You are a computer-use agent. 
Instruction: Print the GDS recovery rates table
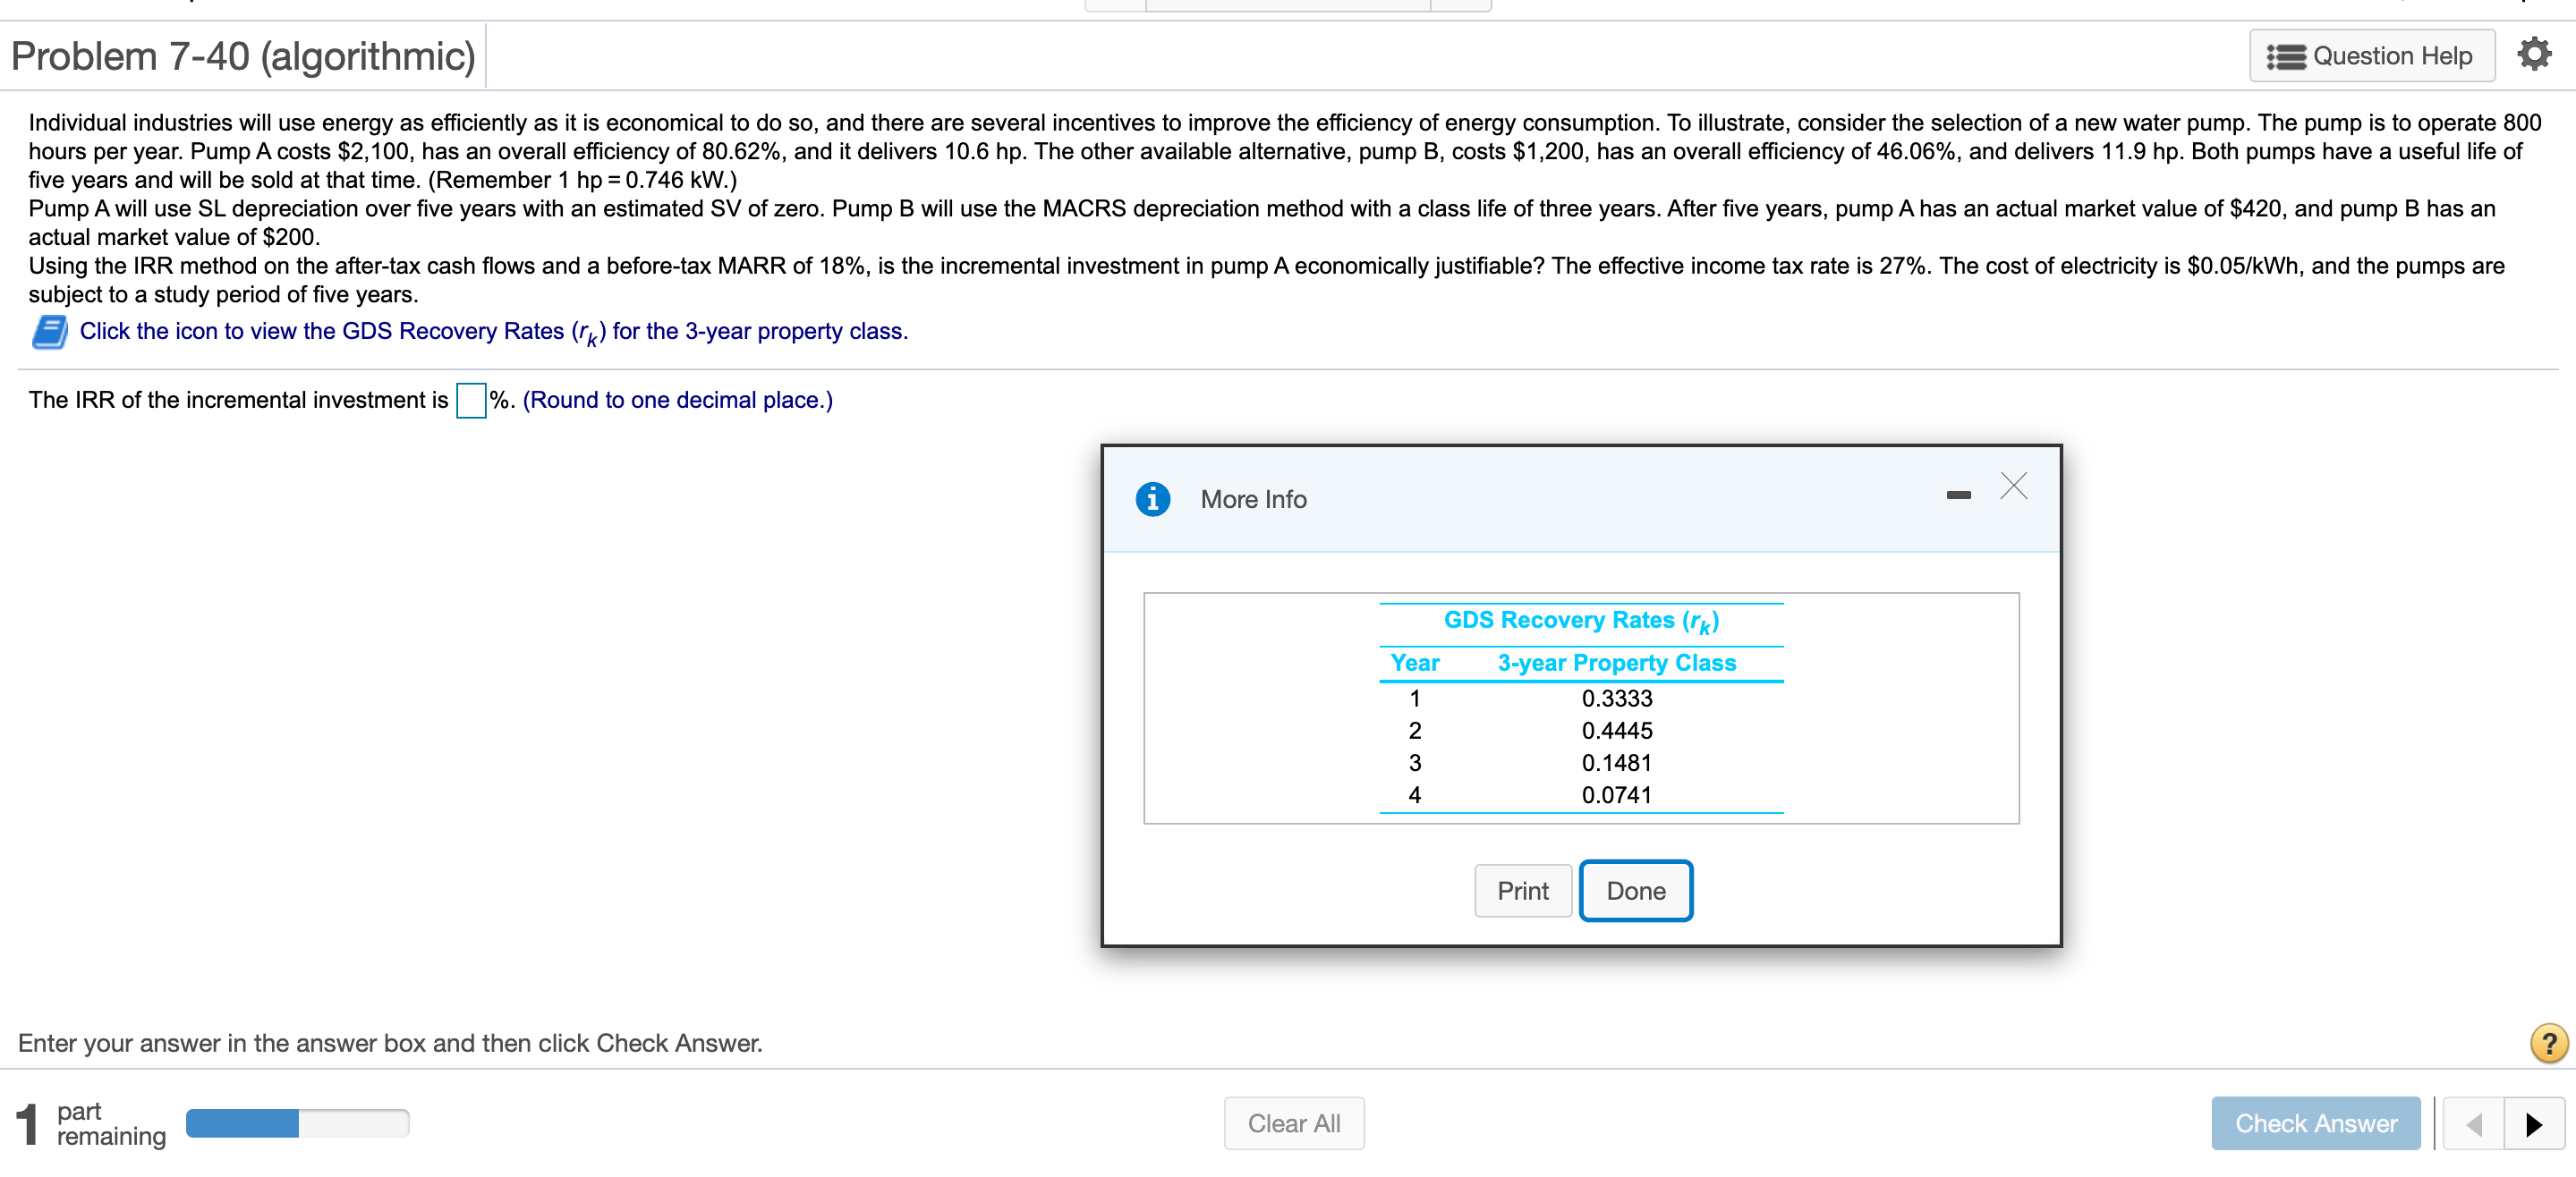pyautogui.click(x=1522, y=890)
